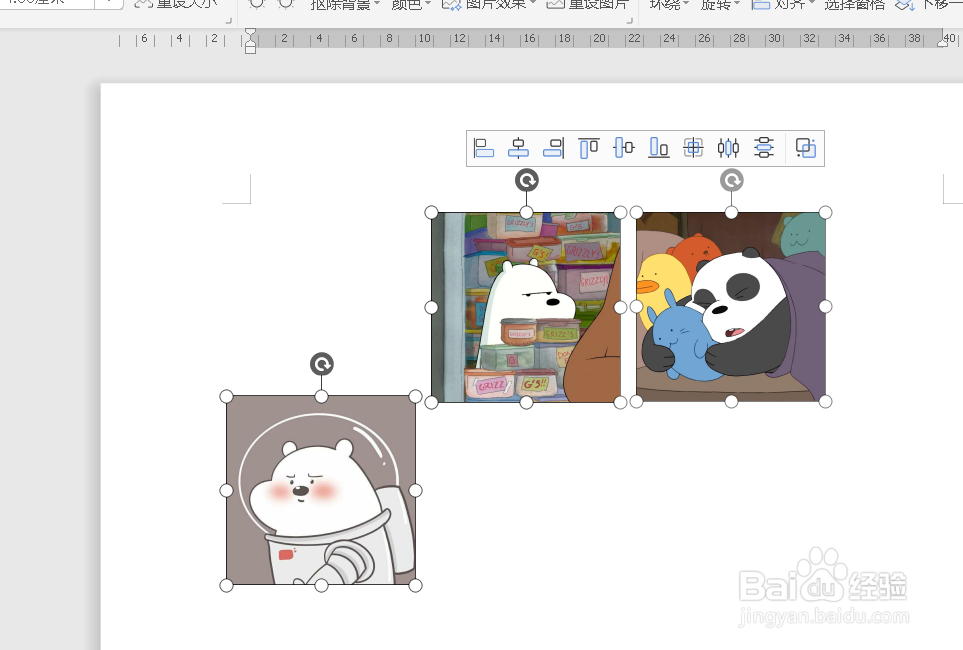Click the 重设大小 reset size button
This screenshot has width=963, height=650.
tap(176, 4)
